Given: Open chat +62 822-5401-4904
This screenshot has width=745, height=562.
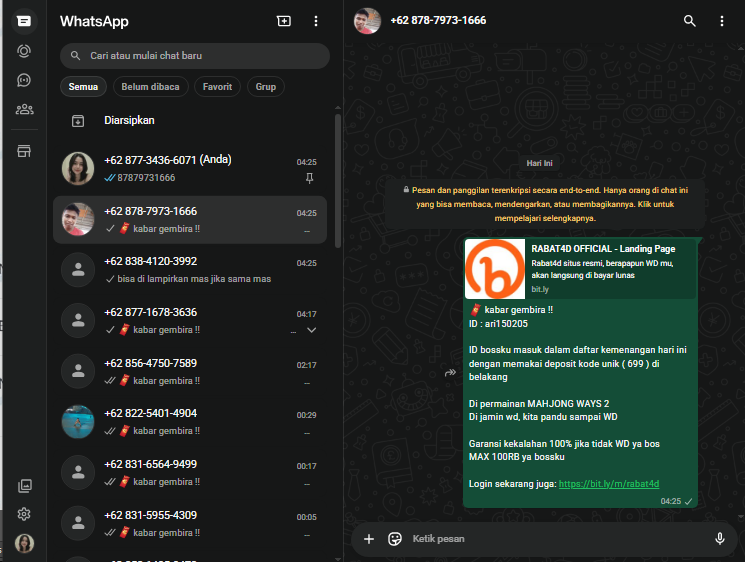Looking at the screenshot, I should pyautogui.click(x=190, y=422).
